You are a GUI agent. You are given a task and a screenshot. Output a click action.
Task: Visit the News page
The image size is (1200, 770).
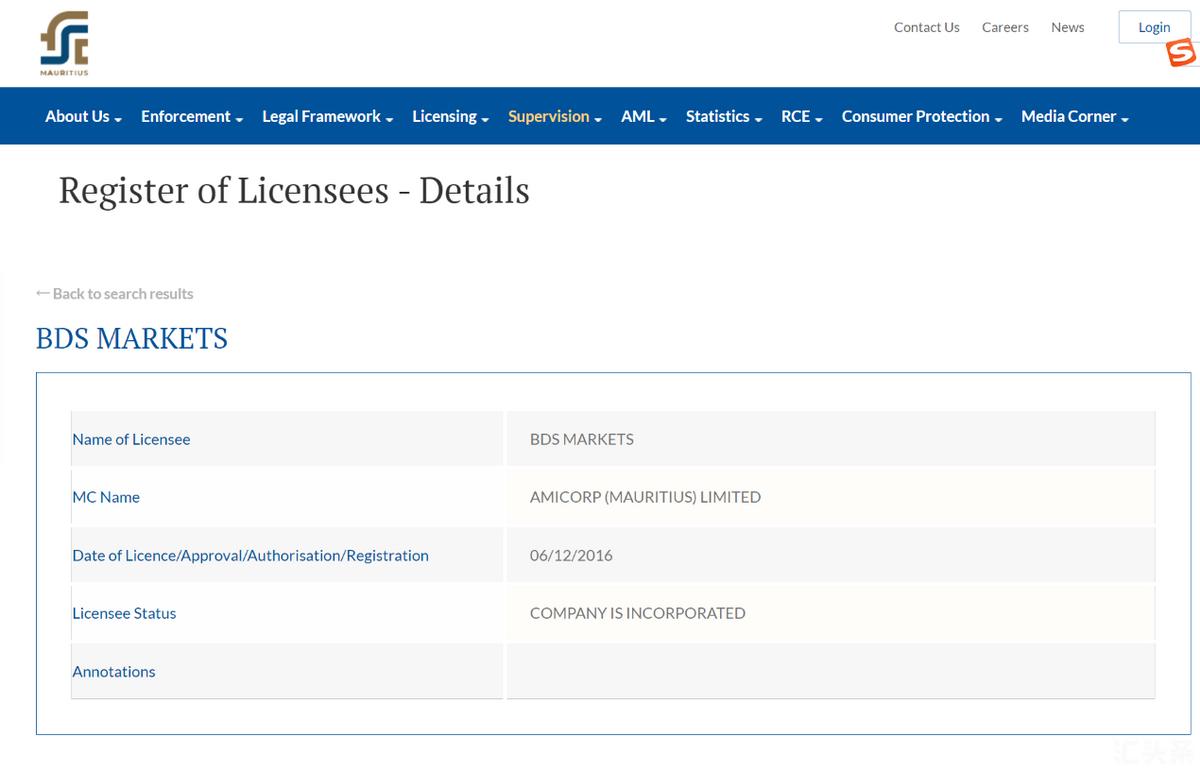[x=1067, y=27]
